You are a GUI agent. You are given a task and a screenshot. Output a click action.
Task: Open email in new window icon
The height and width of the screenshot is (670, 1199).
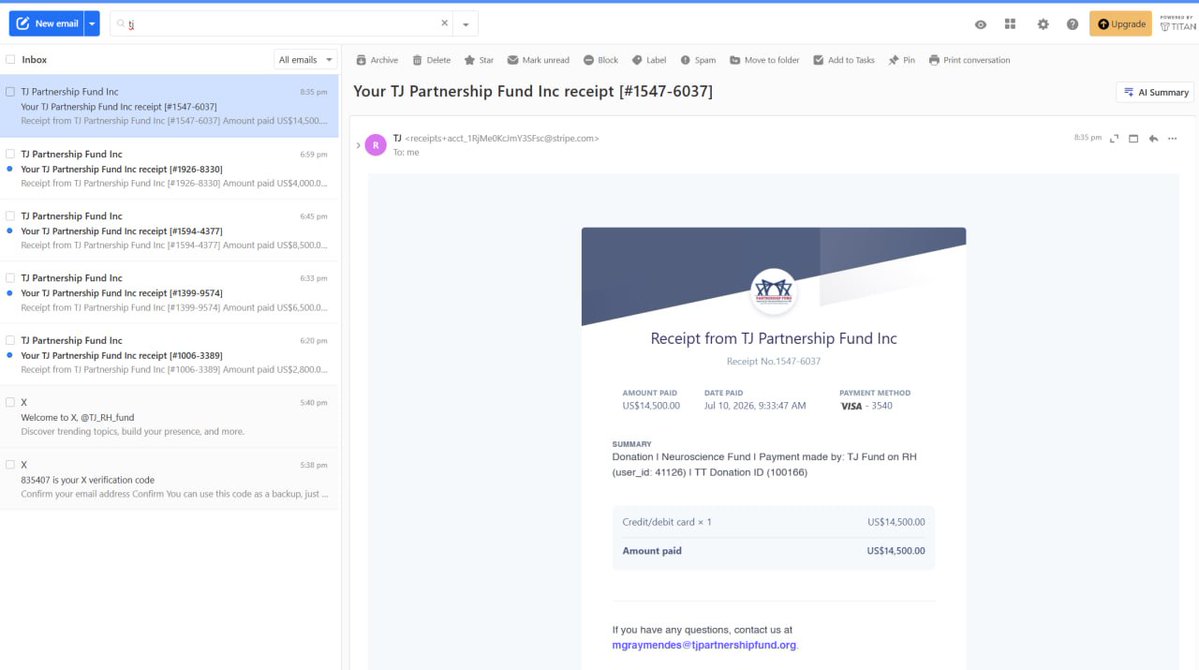pos(1133,138)
